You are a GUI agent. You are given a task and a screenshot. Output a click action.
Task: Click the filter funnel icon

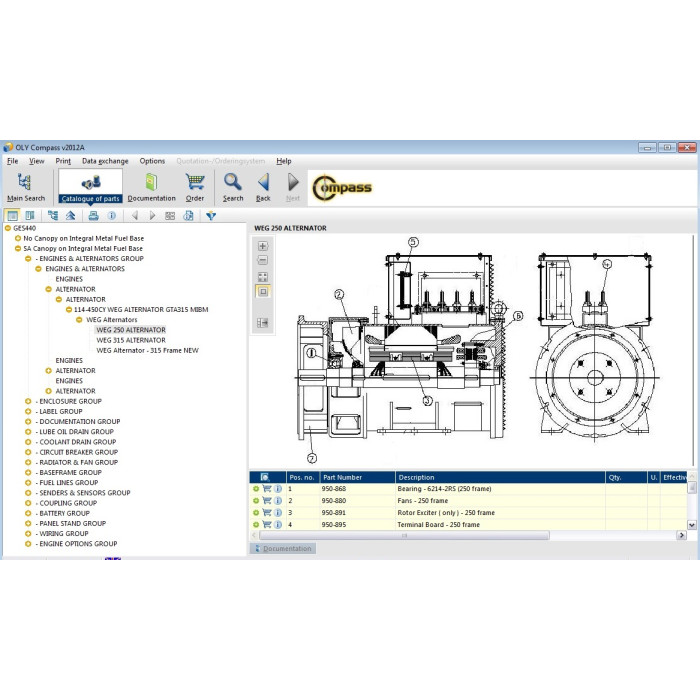coord(211,216)
